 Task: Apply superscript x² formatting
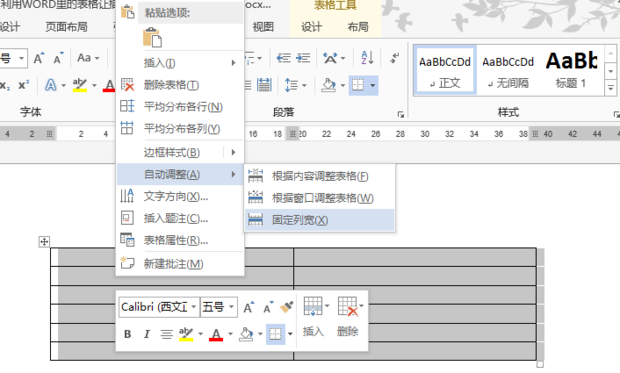24,85
